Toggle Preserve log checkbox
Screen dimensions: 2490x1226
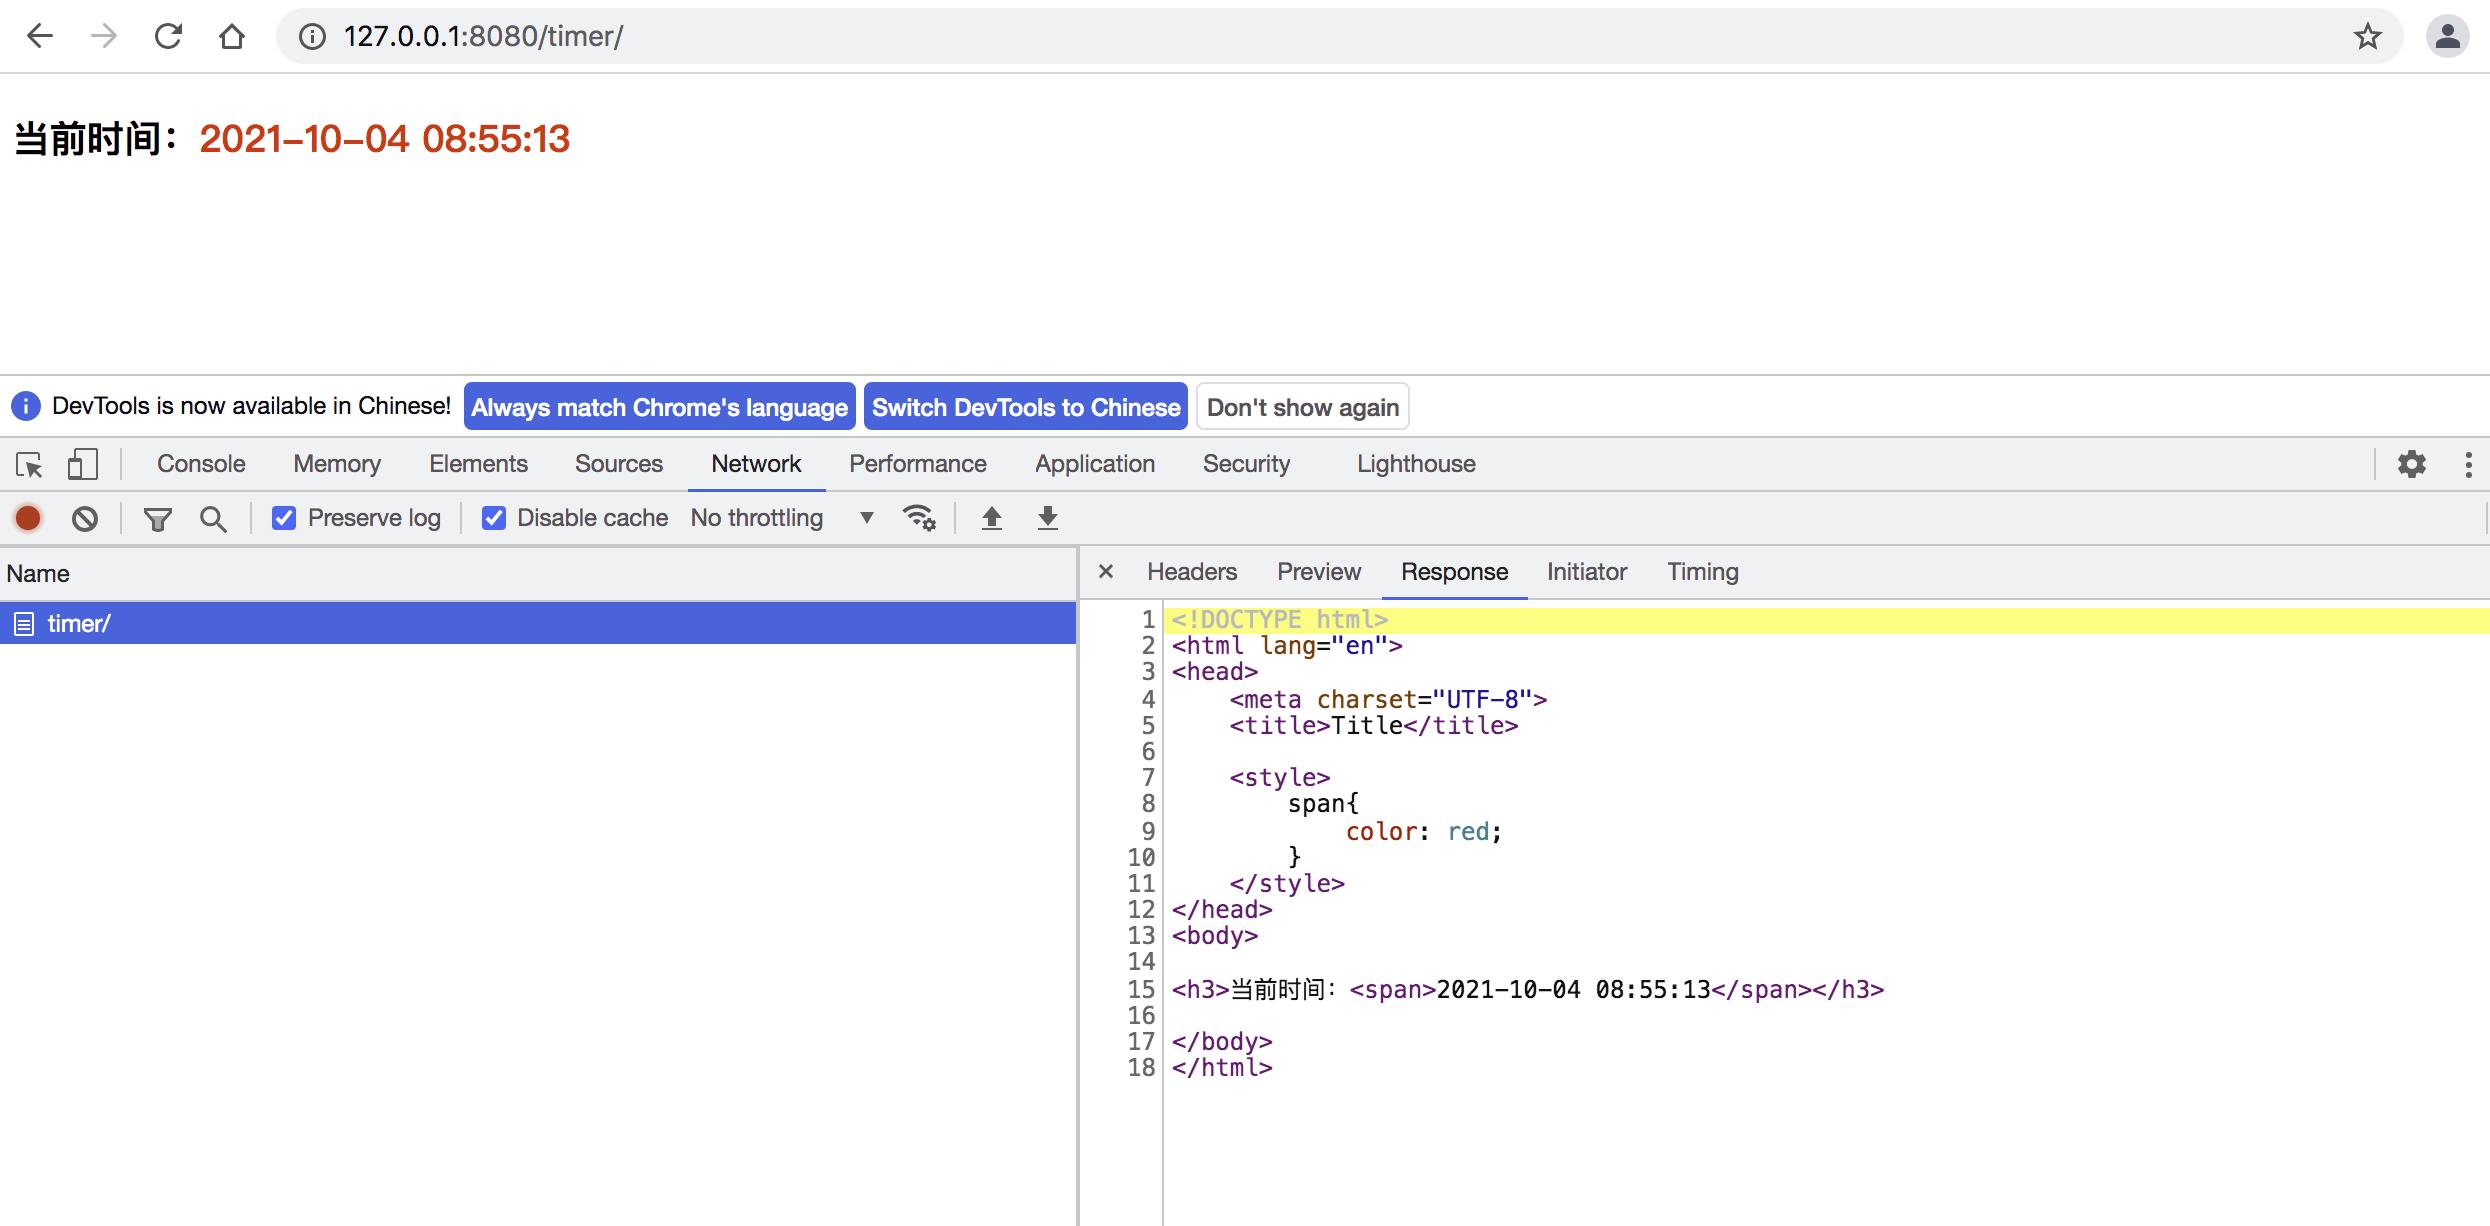pos(286,518)
